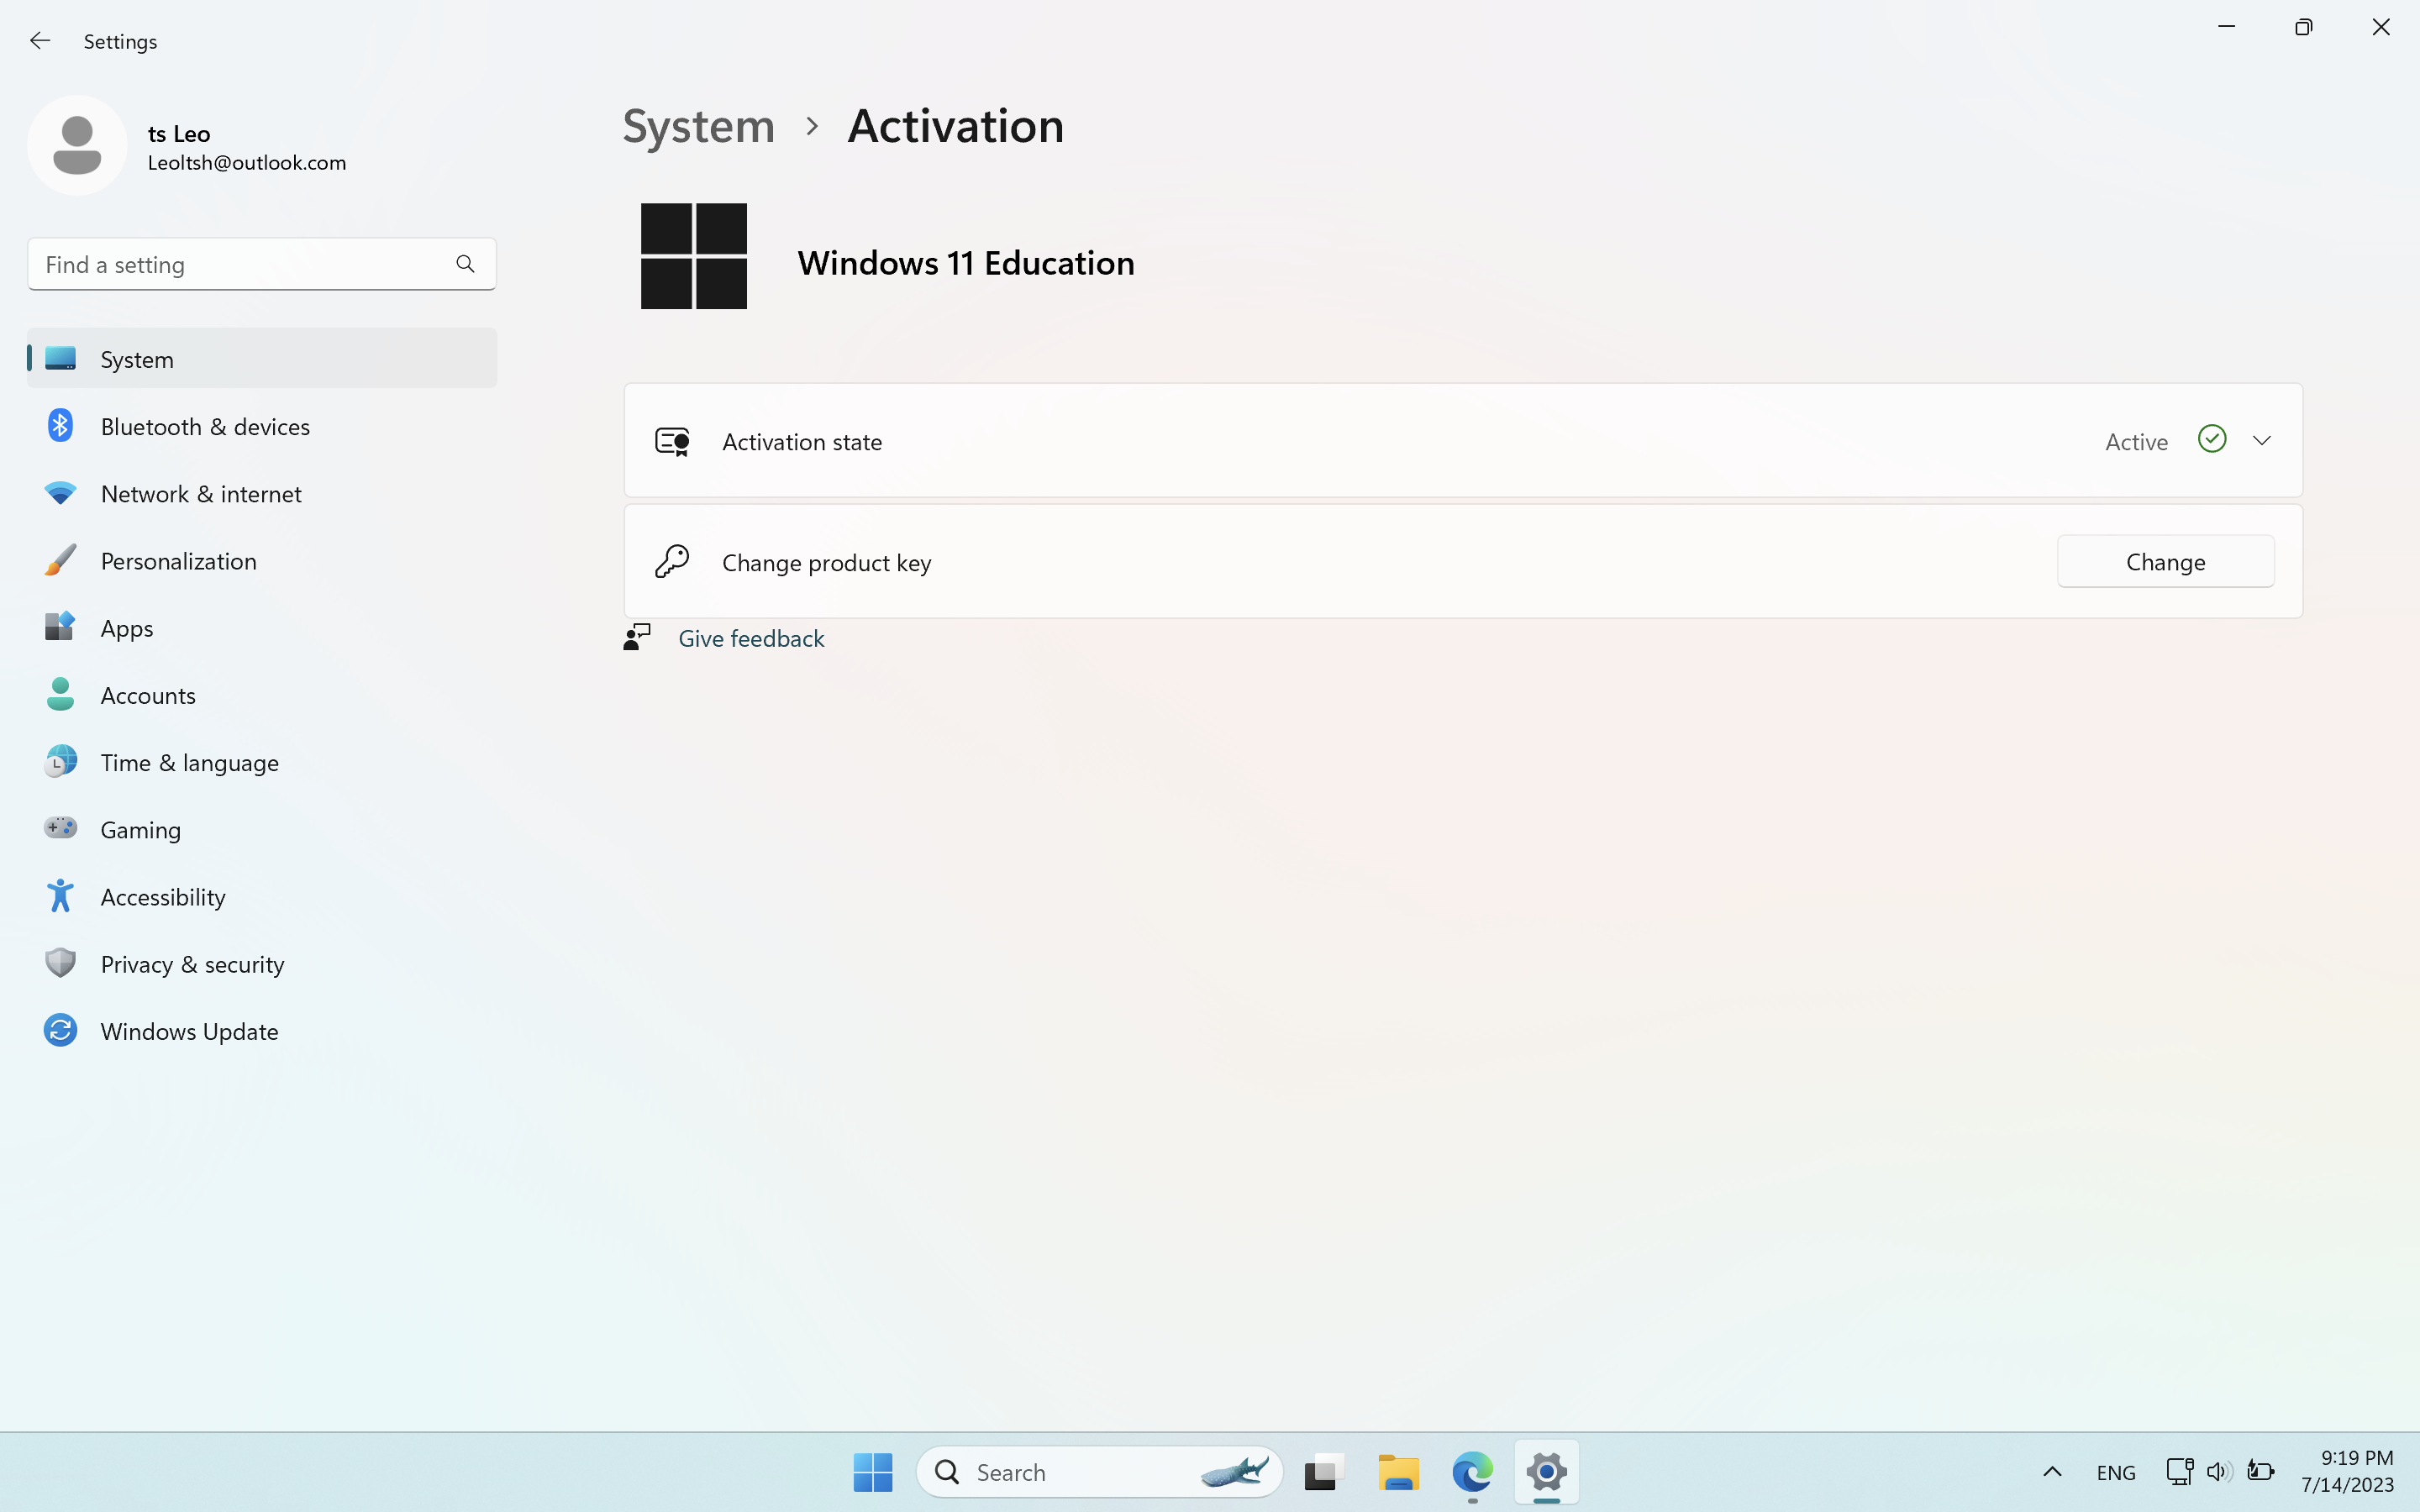Screen dimensions: 2420x1512
Task: Click the Bluetooth & devices icon
Action: tap(60, 426)
